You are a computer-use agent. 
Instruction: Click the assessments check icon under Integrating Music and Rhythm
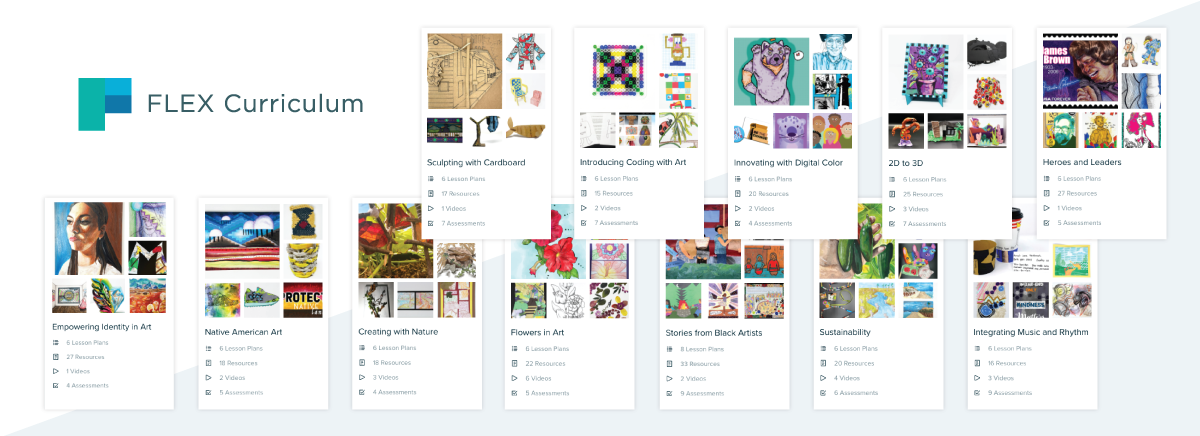tap(977, 392)
